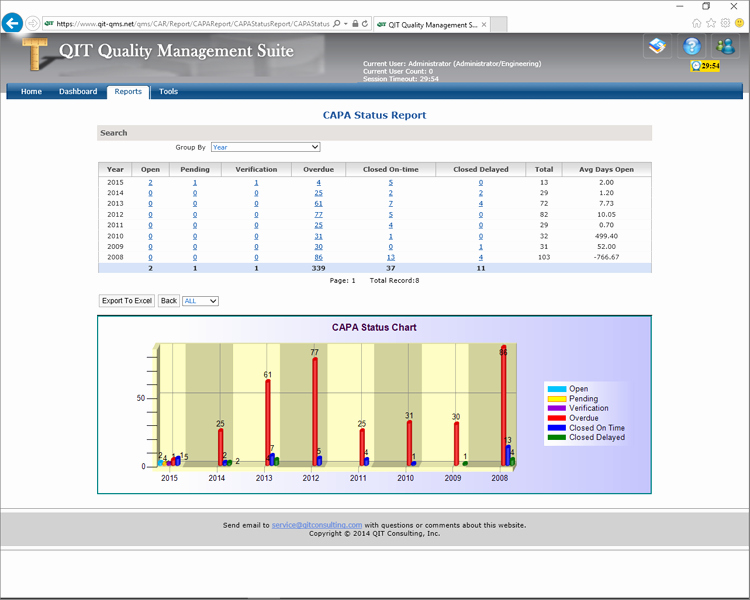Click the -766.67 average days value
This screenshot has height=600, width=750.
point(606,257)
